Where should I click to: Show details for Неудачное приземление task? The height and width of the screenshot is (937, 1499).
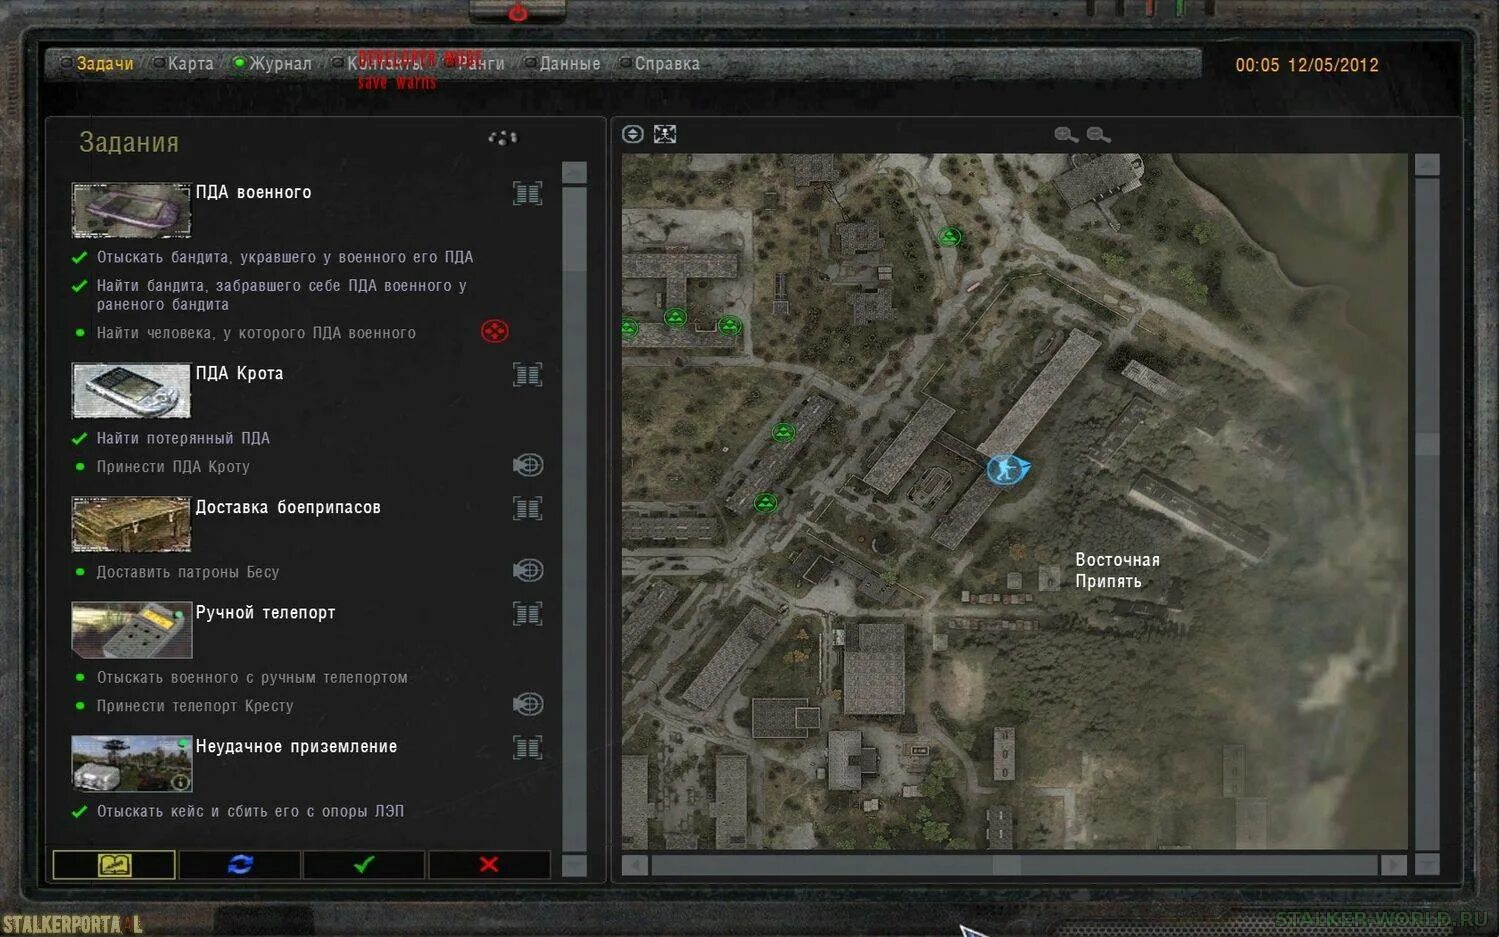(528, 747)
